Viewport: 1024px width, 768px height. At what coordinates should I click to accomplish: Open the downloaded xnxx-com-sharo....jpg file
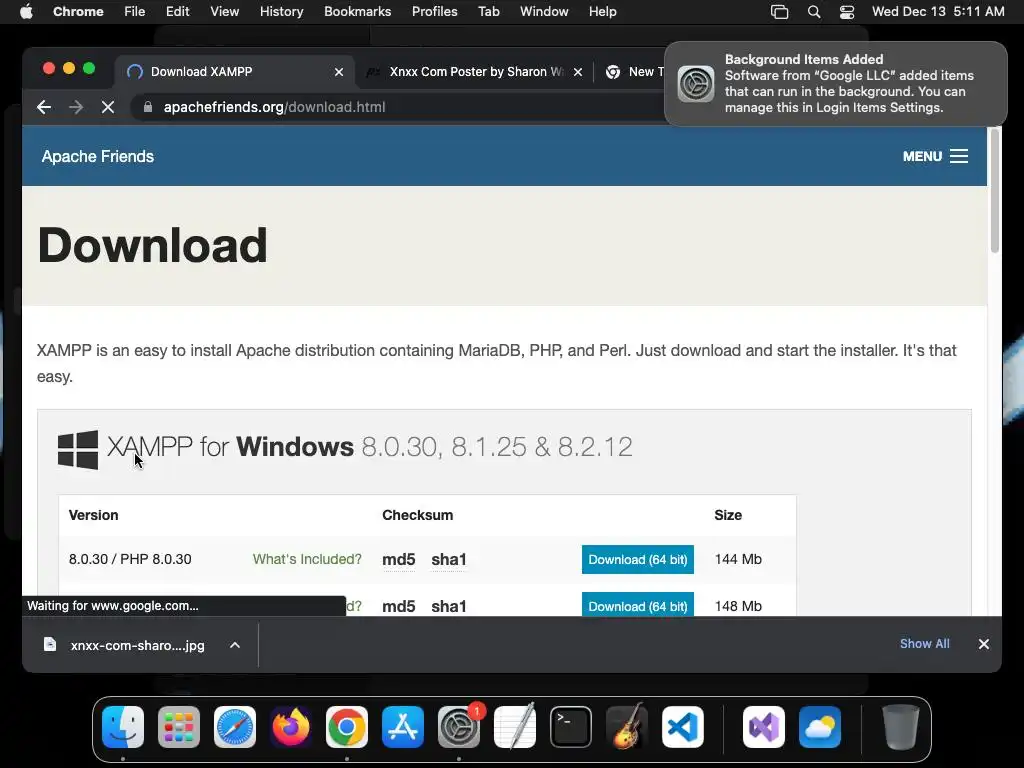[x=137, y=645]
